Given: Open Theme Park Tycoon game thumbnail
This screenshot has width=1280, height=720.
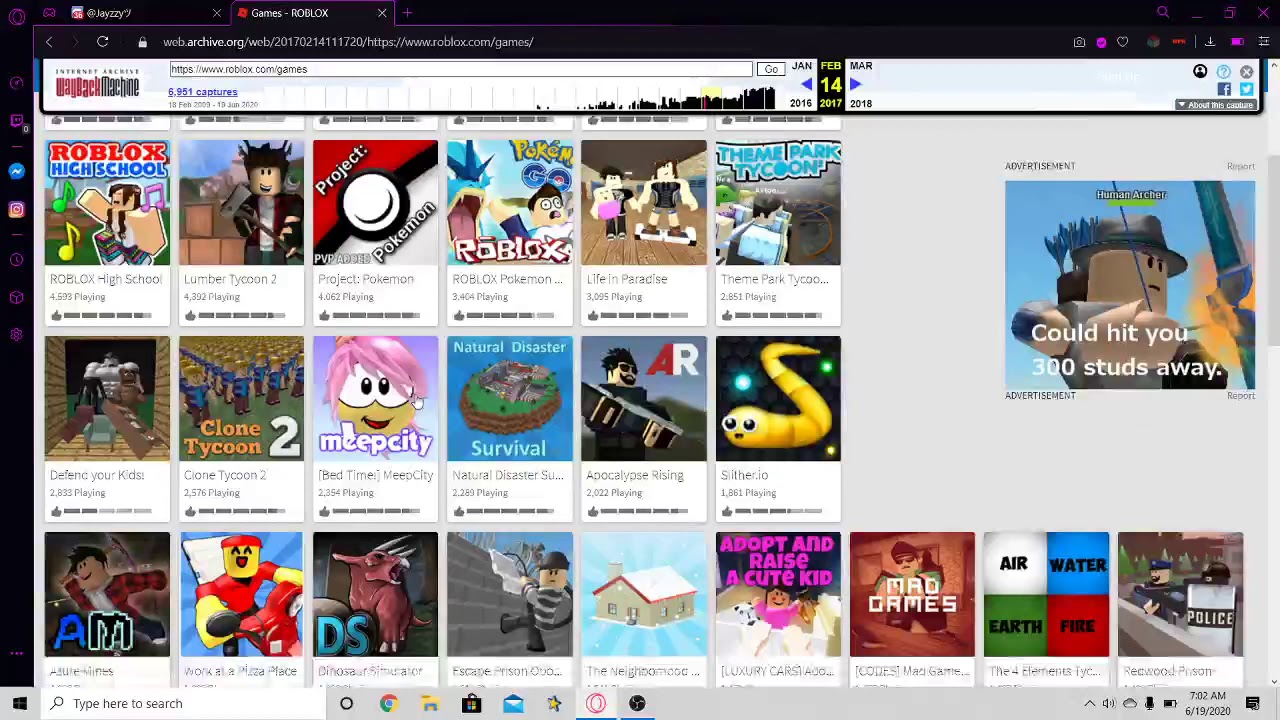Looking at the screenshot, I should 778,202.
